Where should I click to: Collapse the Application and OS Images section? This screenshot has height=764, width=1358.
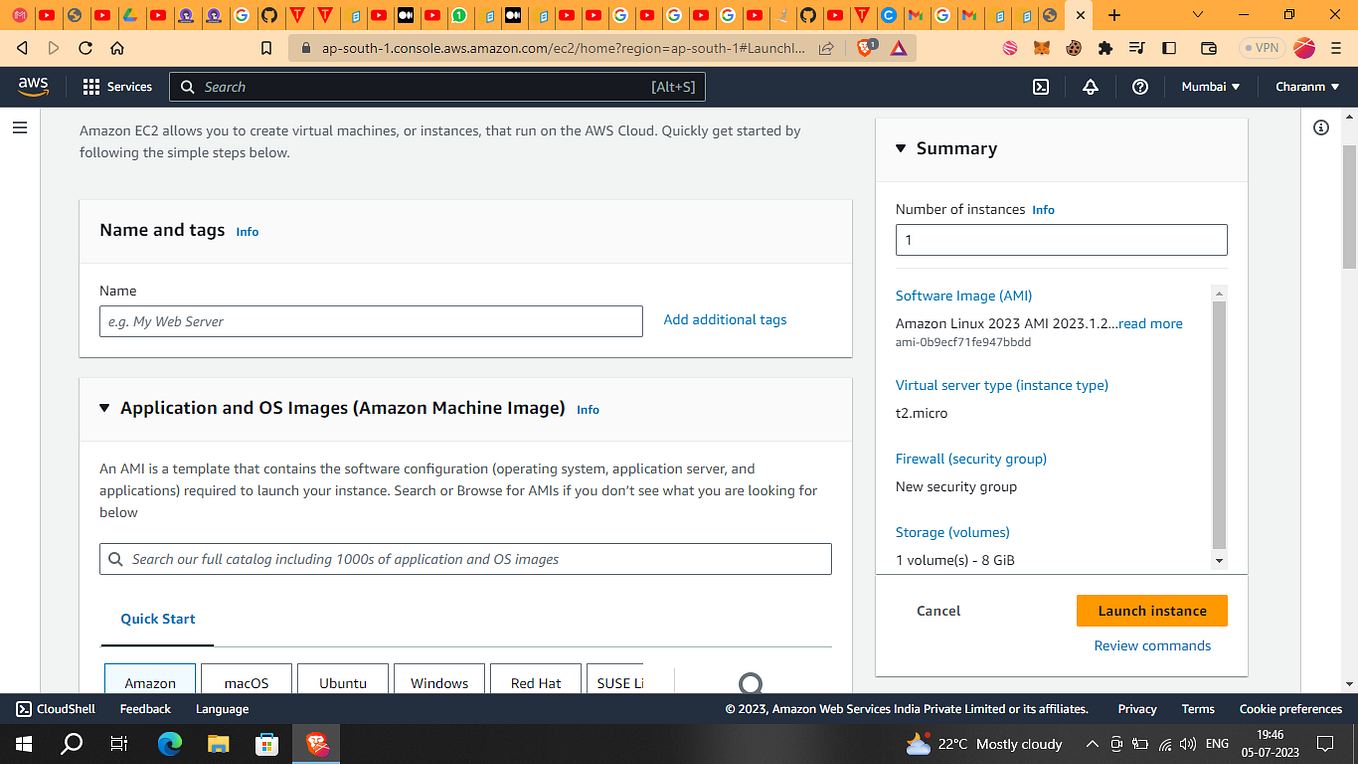[104, 407]
